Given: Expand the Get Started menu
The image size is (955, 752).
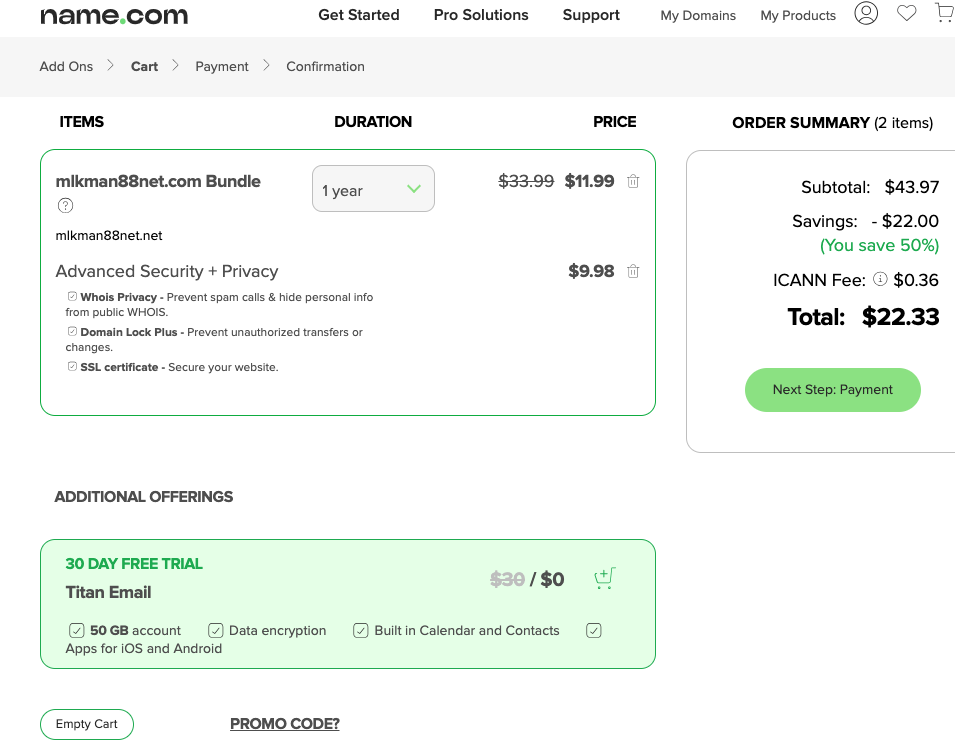Looking at the screenshot, I should (359, 15).
